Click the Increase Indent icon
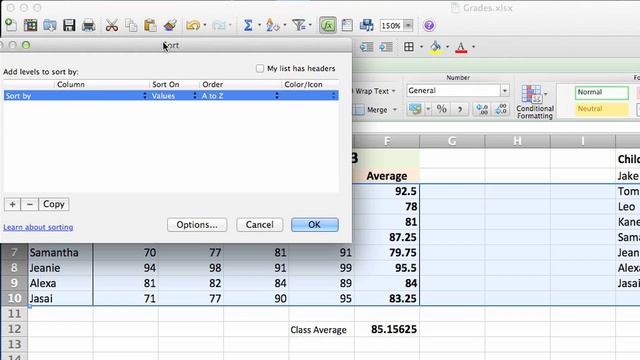This screenshot has width=640, height=360. tap(385, 47)
